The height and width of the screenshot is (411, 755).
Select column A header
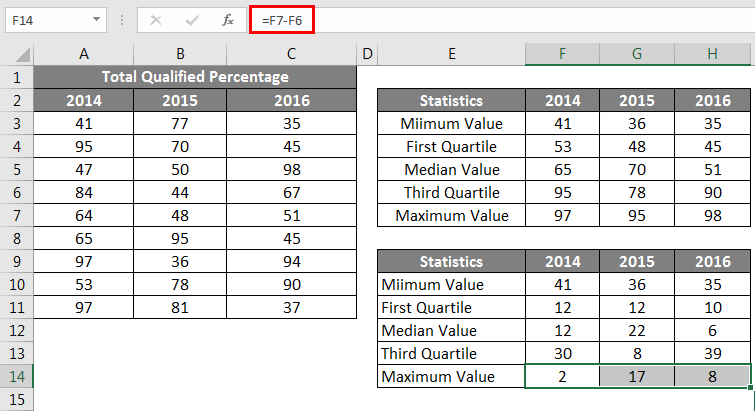[x=83, y=54]
